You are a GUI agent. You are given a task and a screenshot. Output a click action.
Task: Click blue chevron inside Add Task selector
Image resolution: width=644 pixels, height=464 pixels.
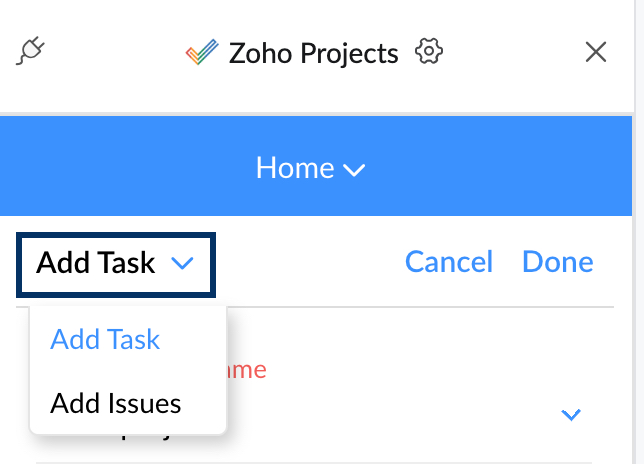182,263
